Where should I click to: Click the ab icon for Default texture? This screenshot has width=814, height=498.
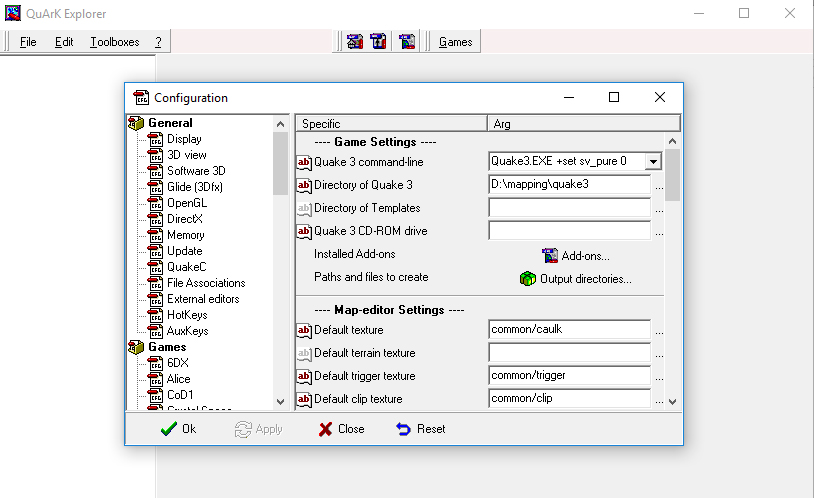click(304, 330)
